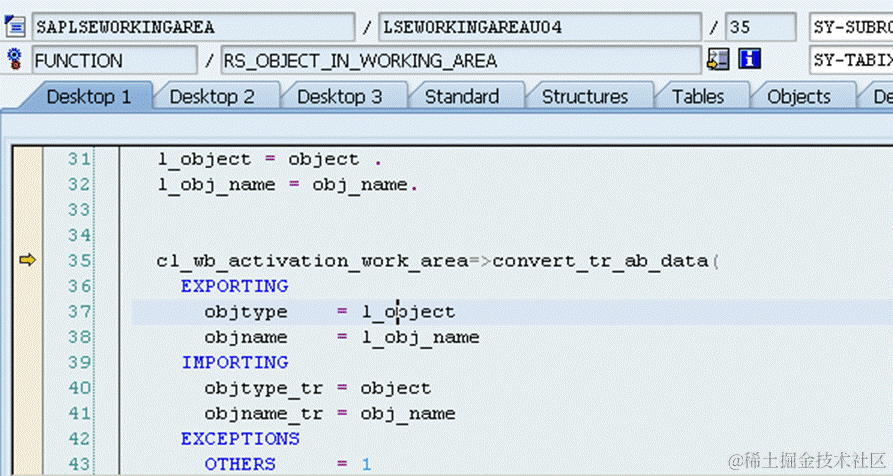Select the Structures tab
The image size is (893, 476).
pos(585,96)
